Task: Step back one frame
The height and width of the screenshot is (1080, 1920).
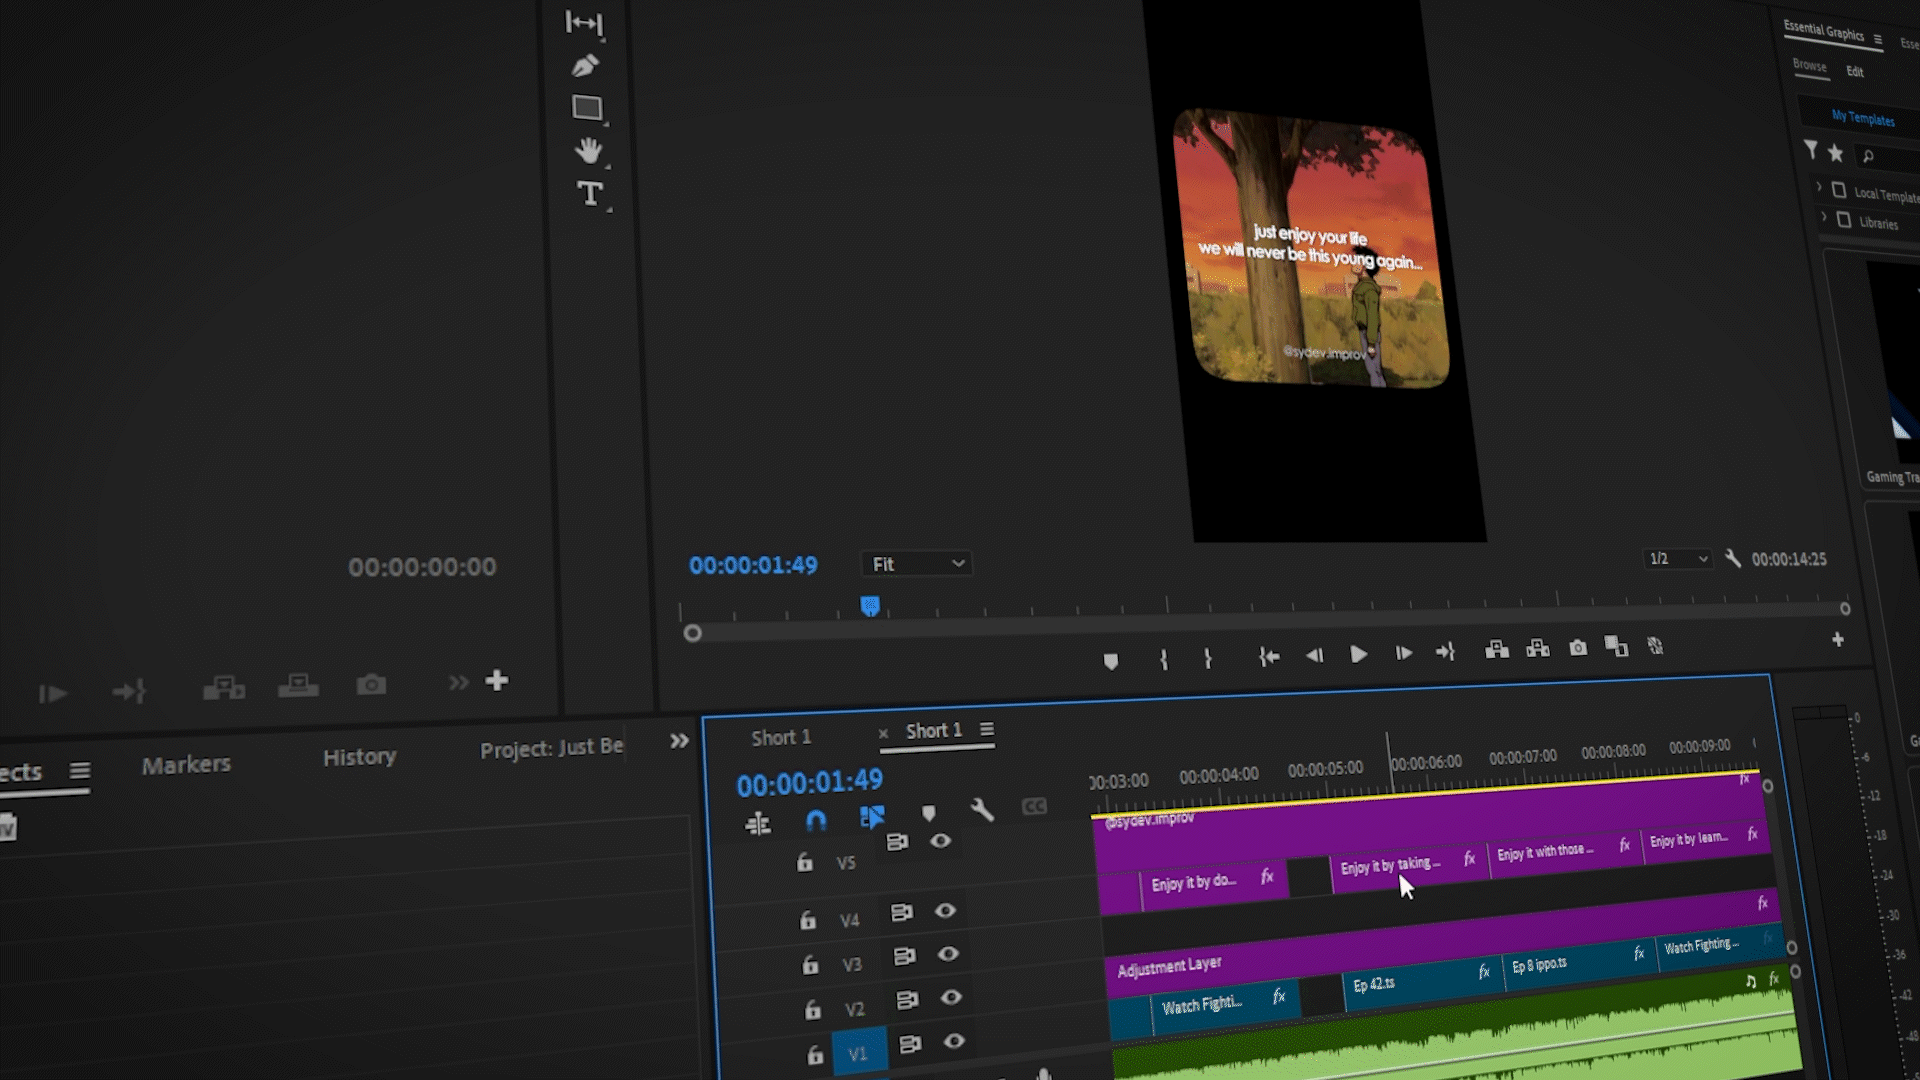Action: click(1314, 655)
